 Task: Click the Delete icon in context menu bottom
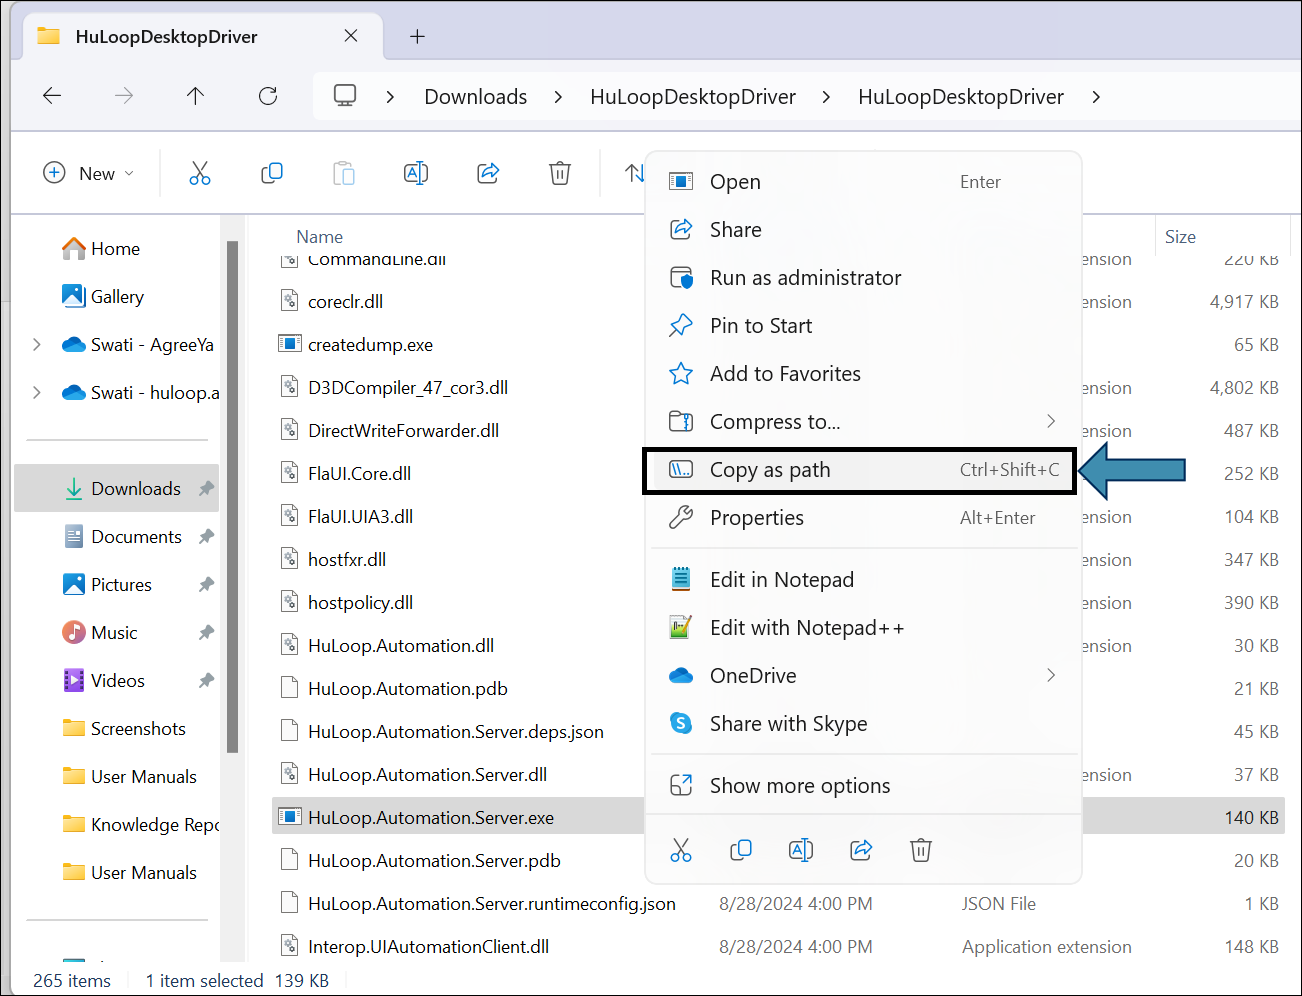[x=921, y=850]
